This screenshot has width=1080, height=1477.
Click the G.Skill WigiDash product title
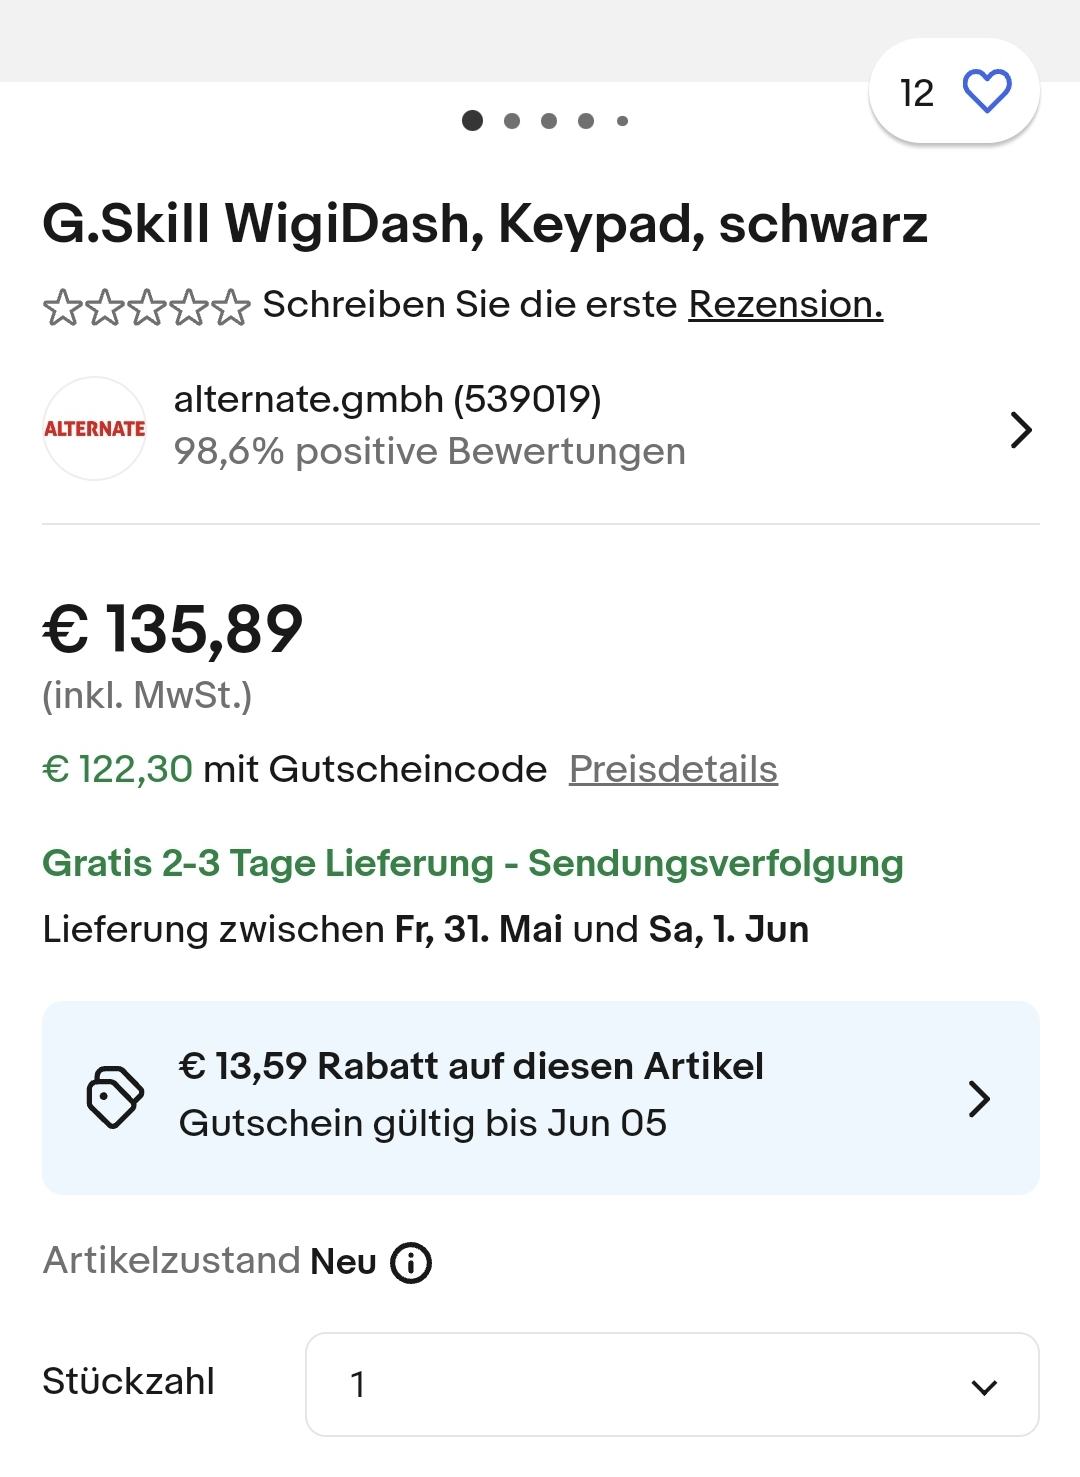(485, 223)
